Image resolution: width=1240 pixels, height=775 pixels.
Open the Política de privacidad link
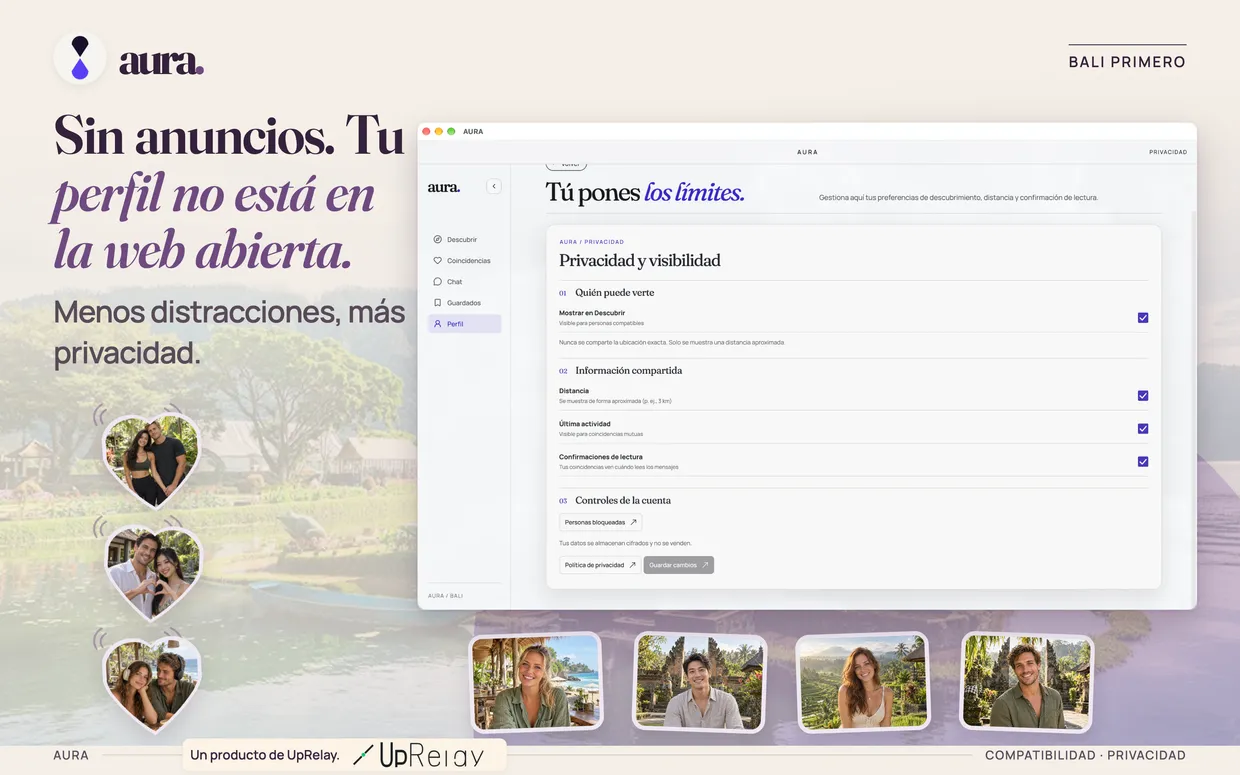(600, 565)
